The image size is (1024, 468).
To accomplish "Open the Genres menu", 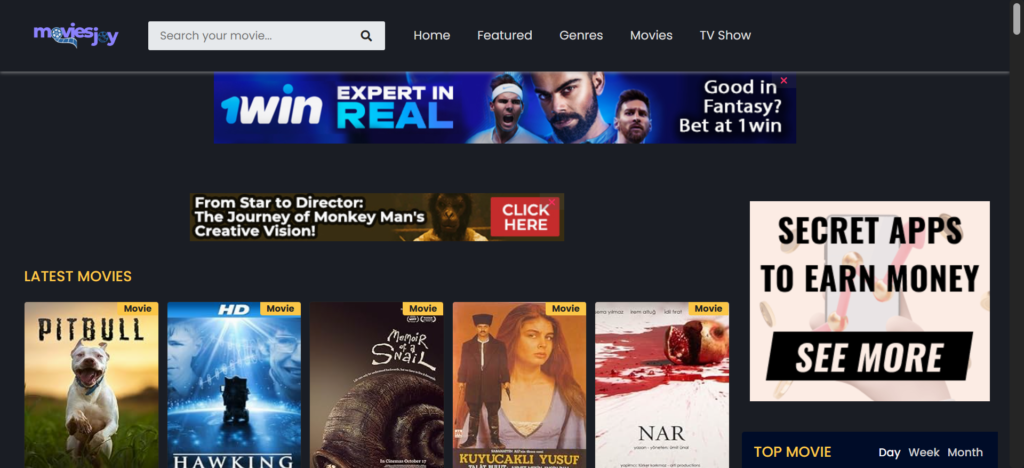I will [x=581, y=35].
